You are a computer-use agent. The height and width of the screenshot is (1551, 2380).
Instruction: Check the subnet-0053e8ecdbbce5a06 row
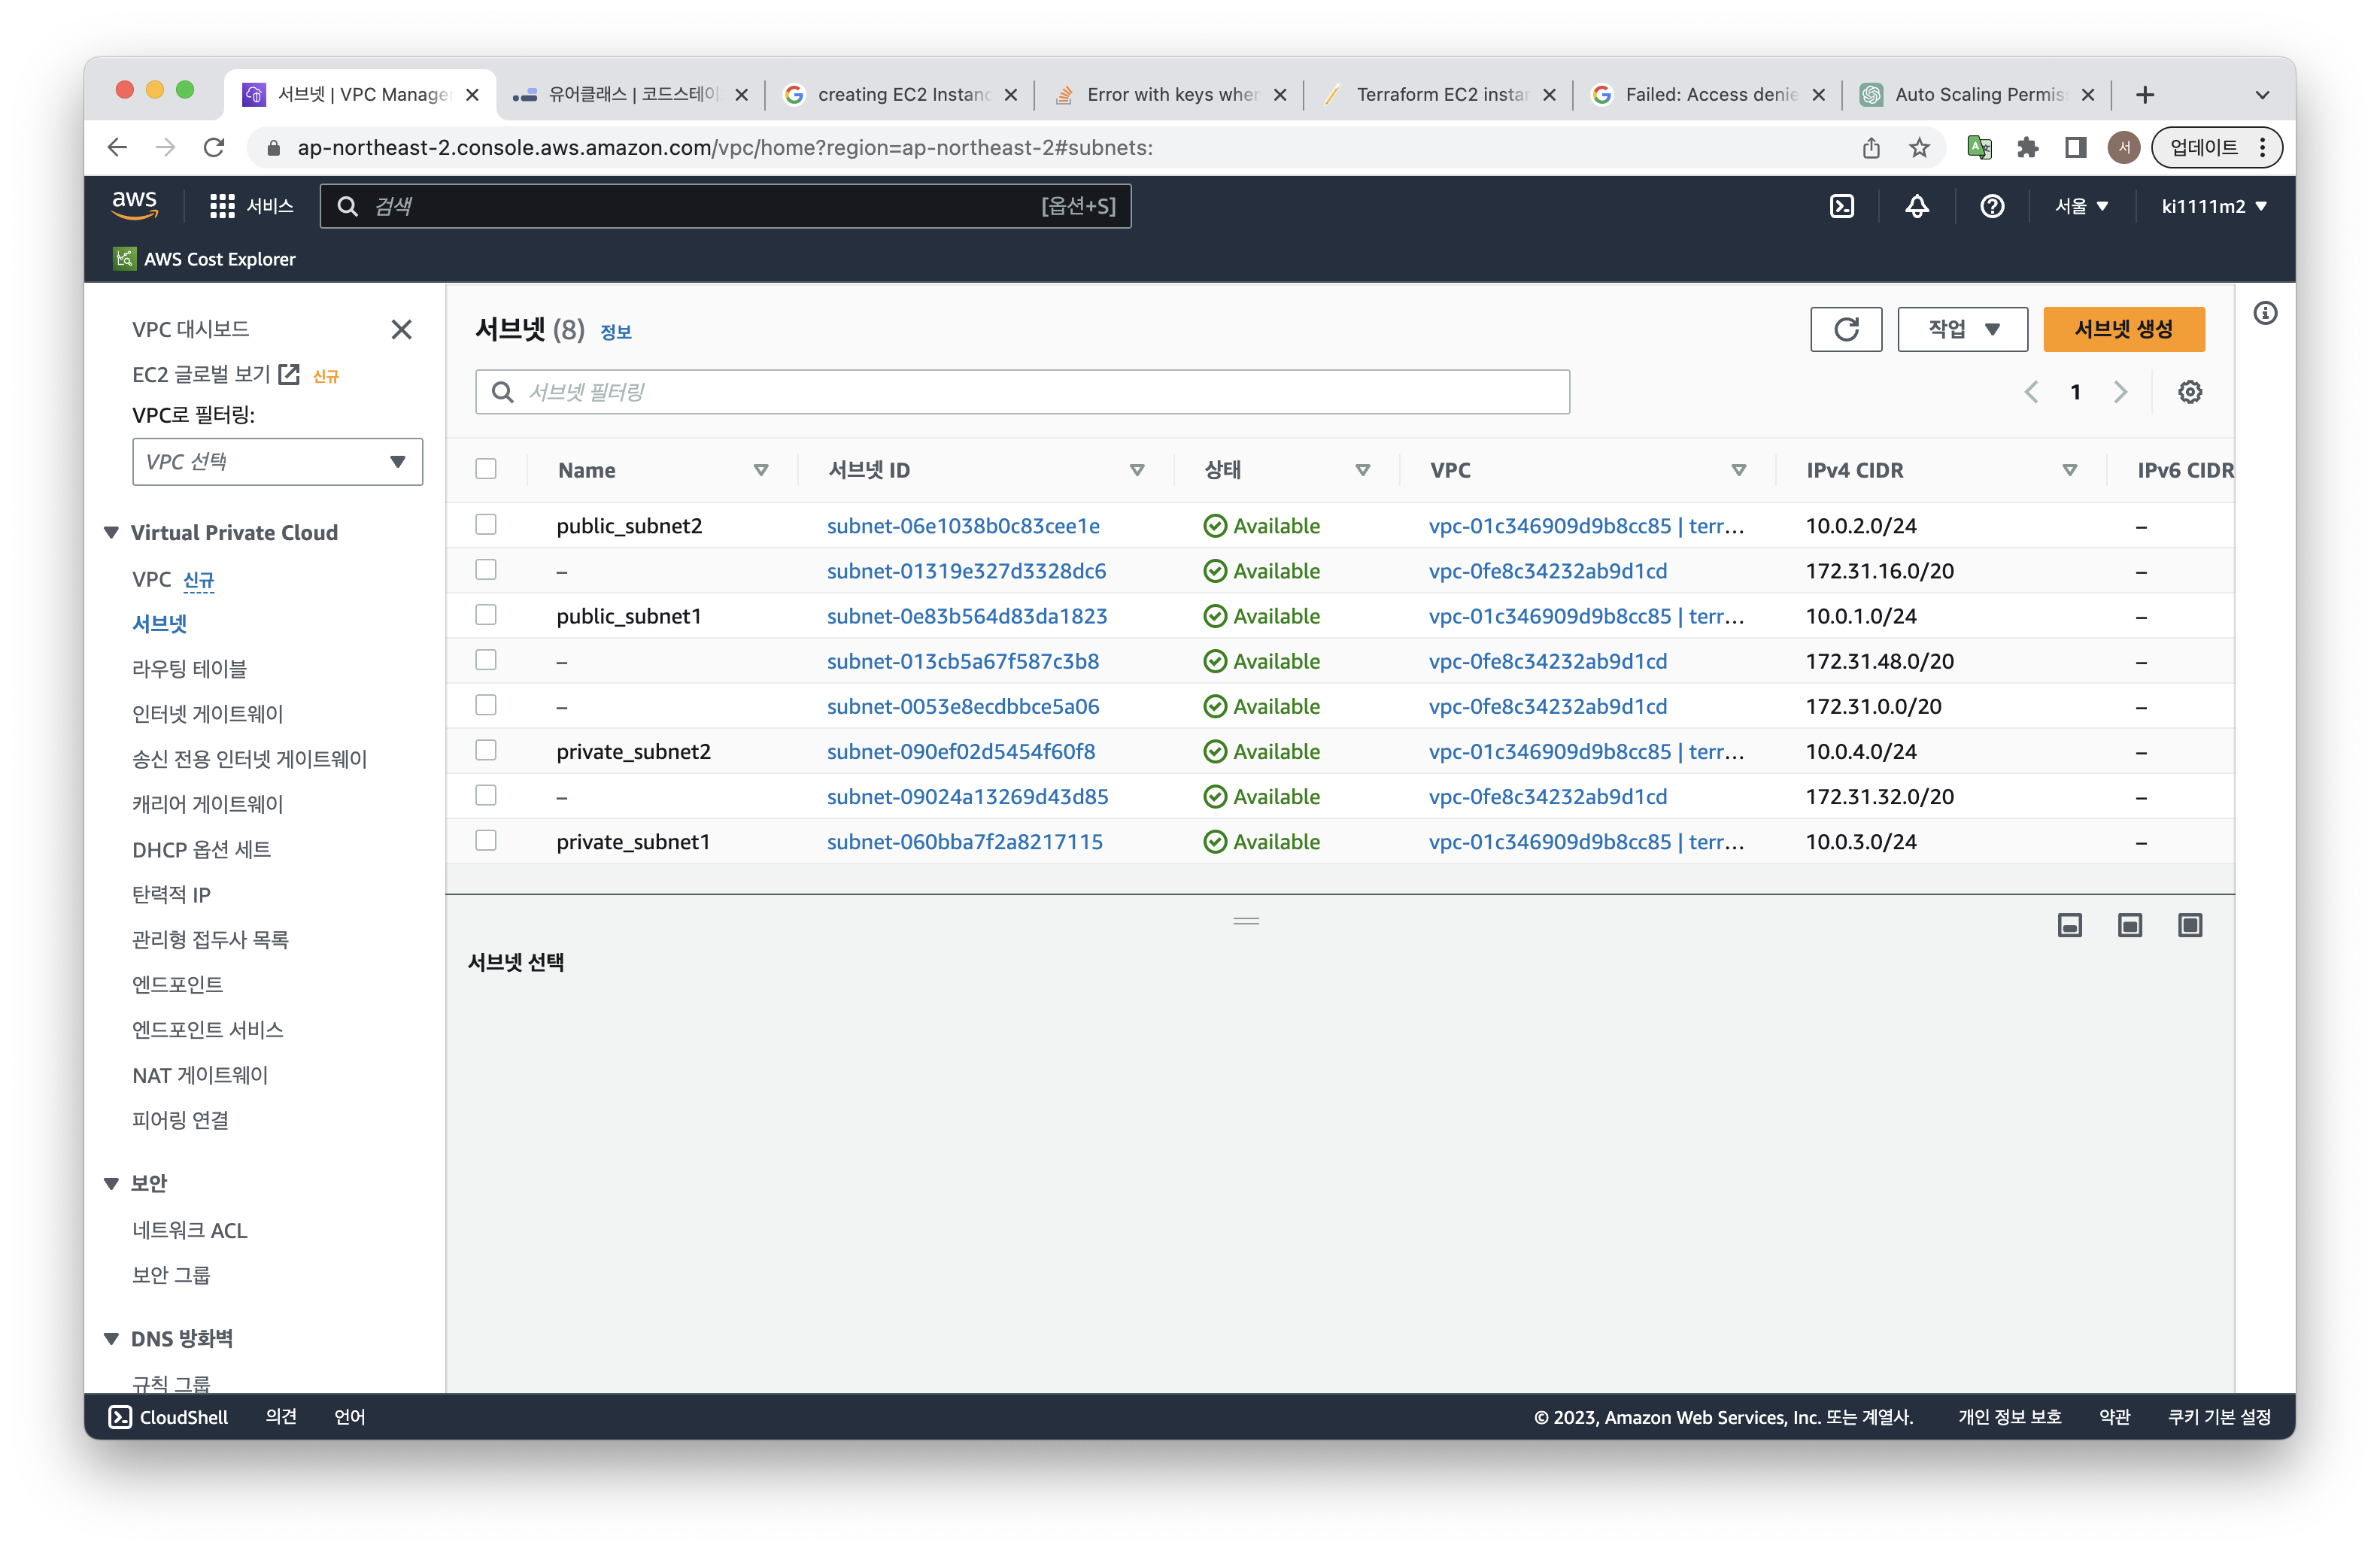tap(486, 704)
